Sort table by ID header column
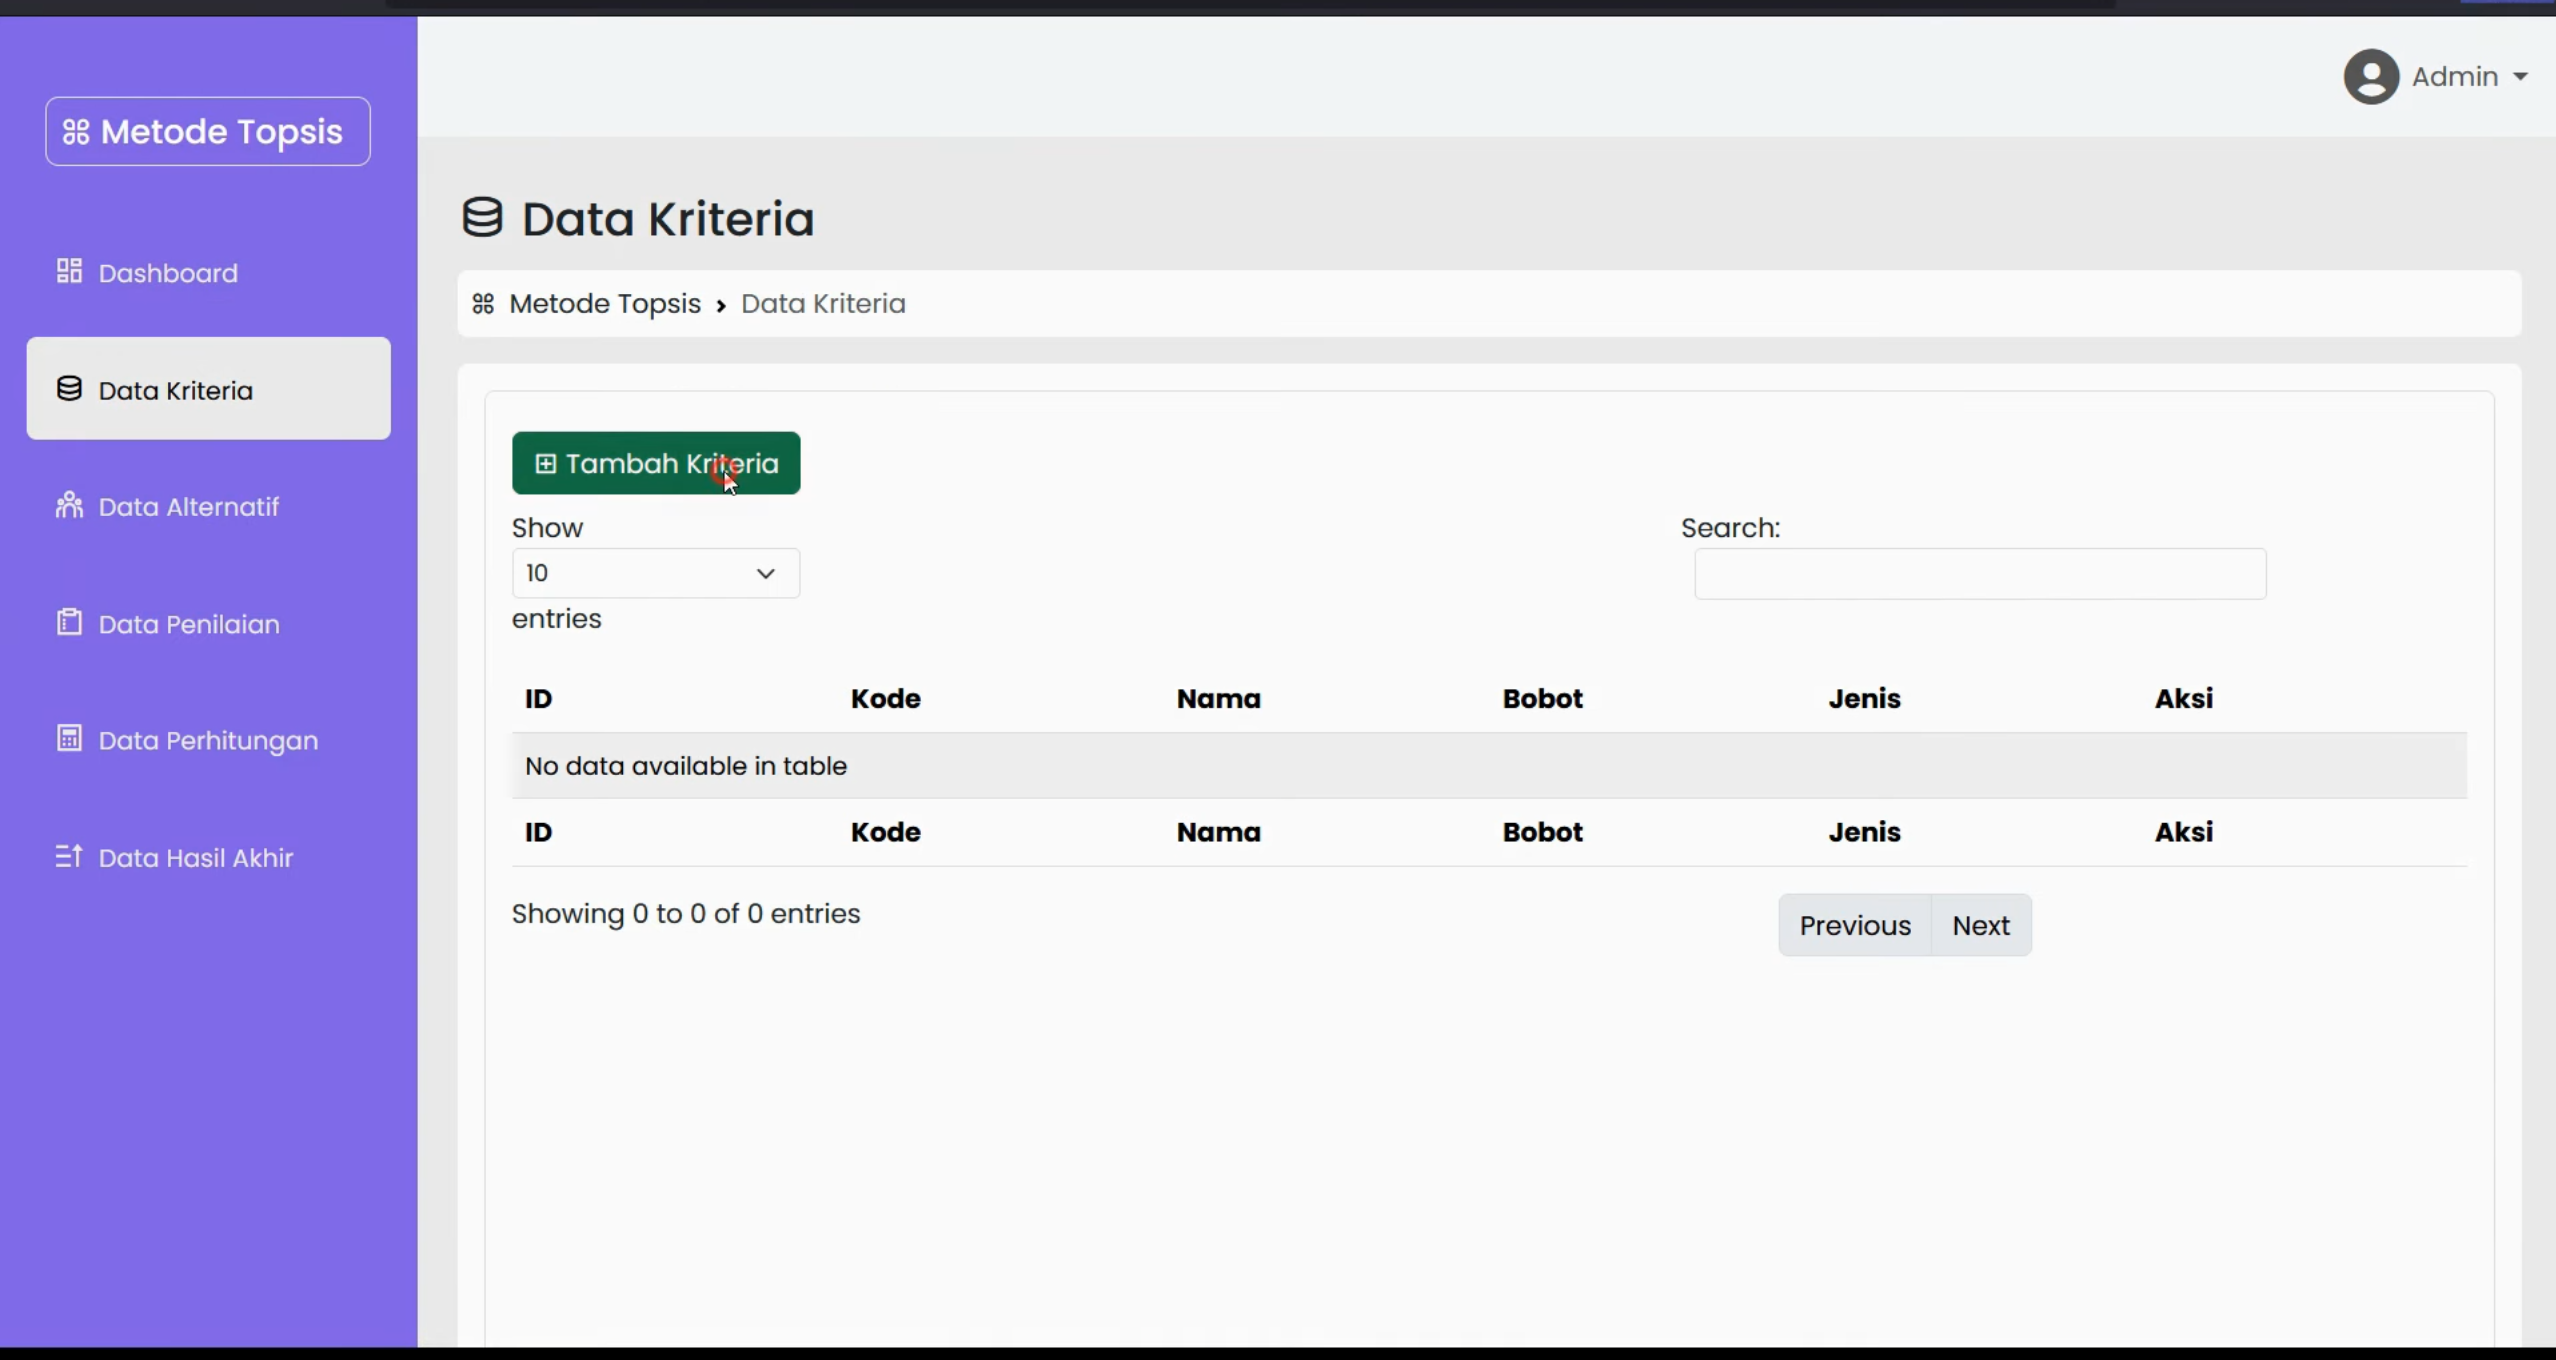 (539, 698)
